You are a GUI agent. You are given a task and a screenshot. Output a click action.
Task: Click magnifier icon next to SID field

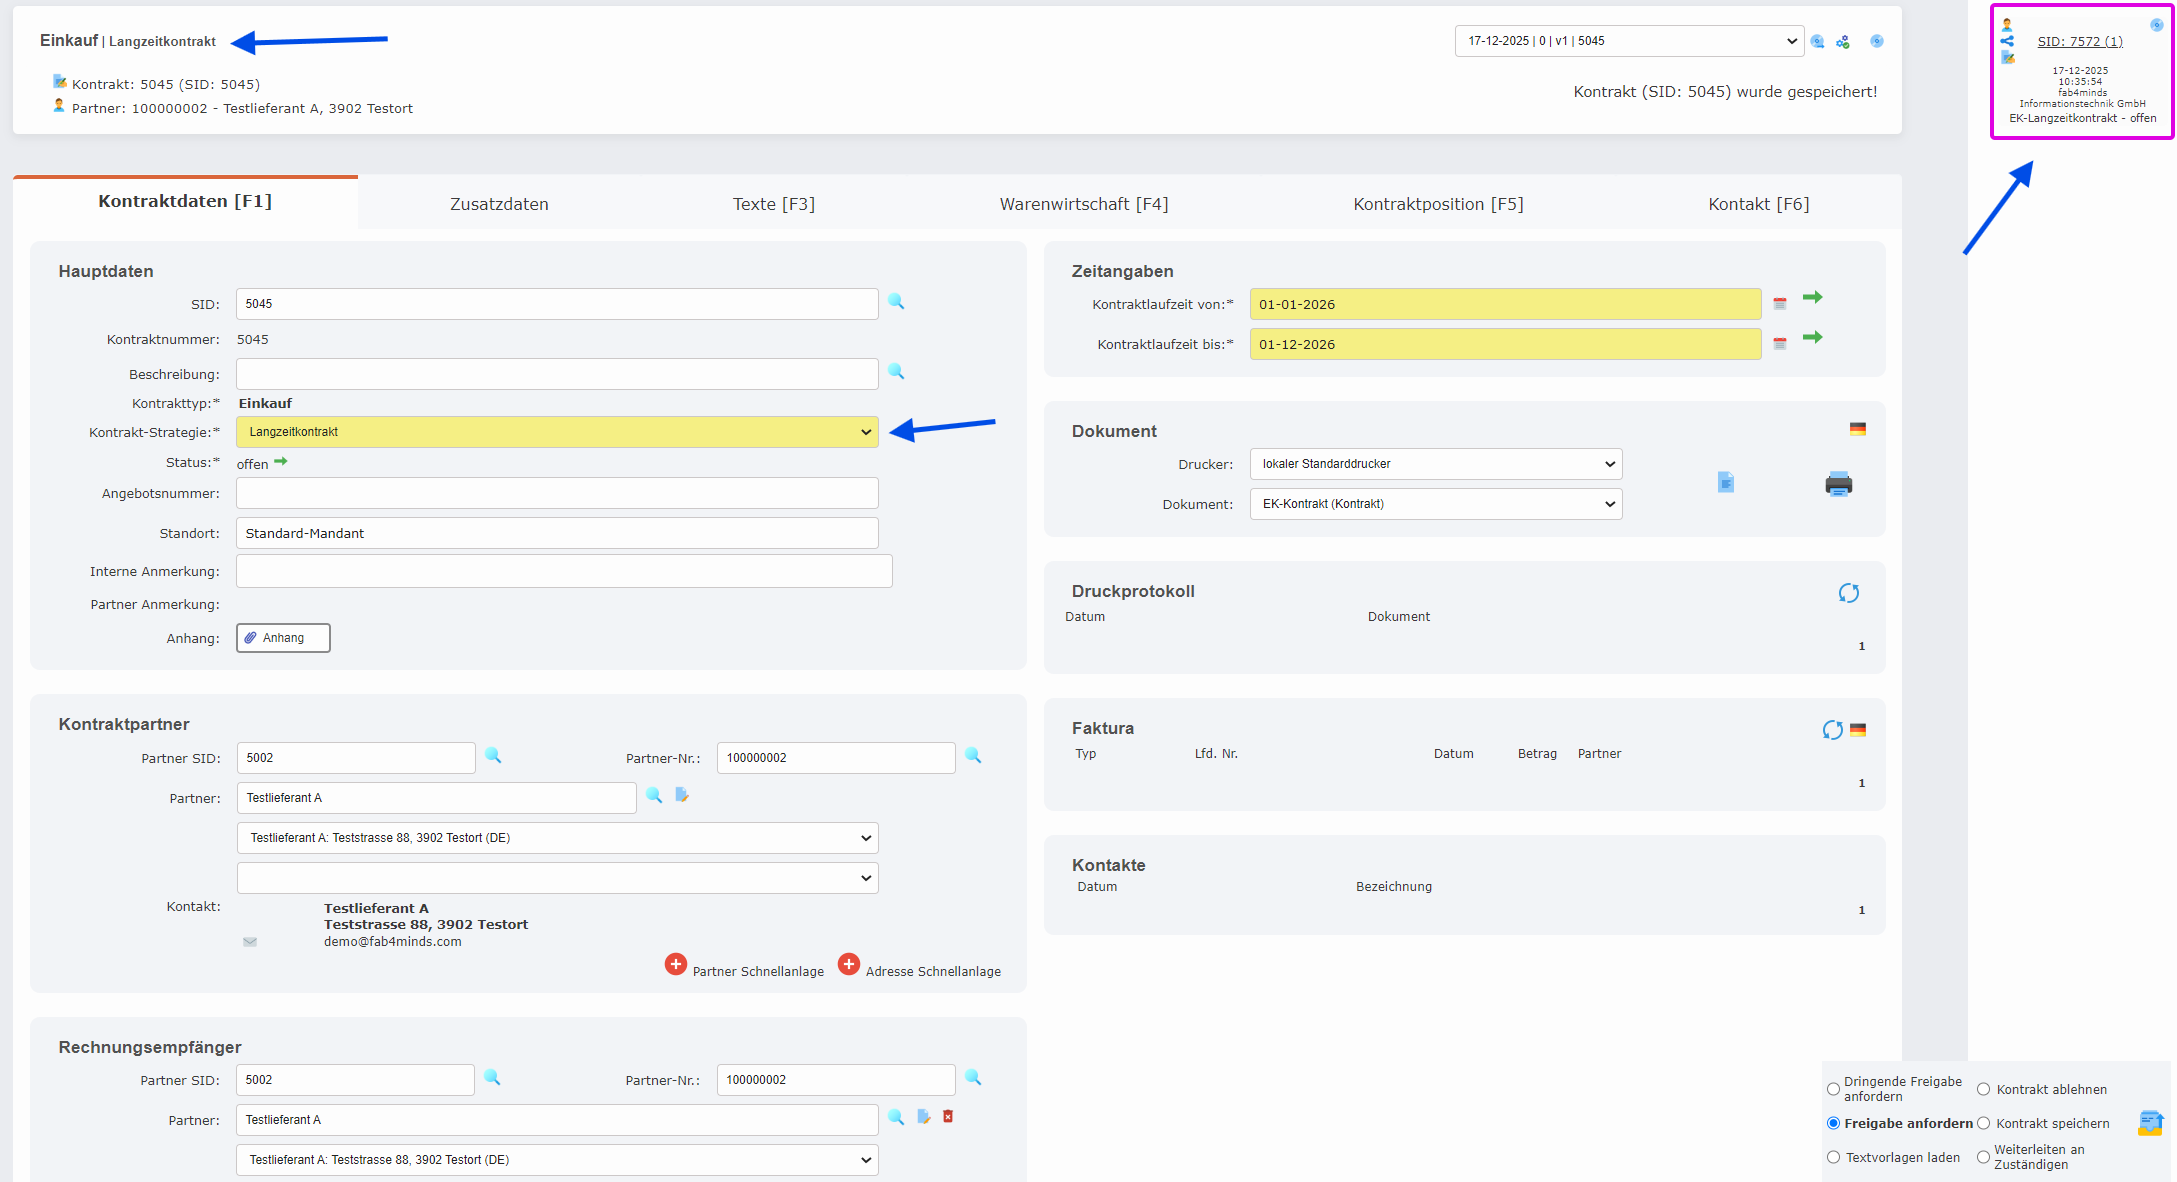(x=896, y=302)
